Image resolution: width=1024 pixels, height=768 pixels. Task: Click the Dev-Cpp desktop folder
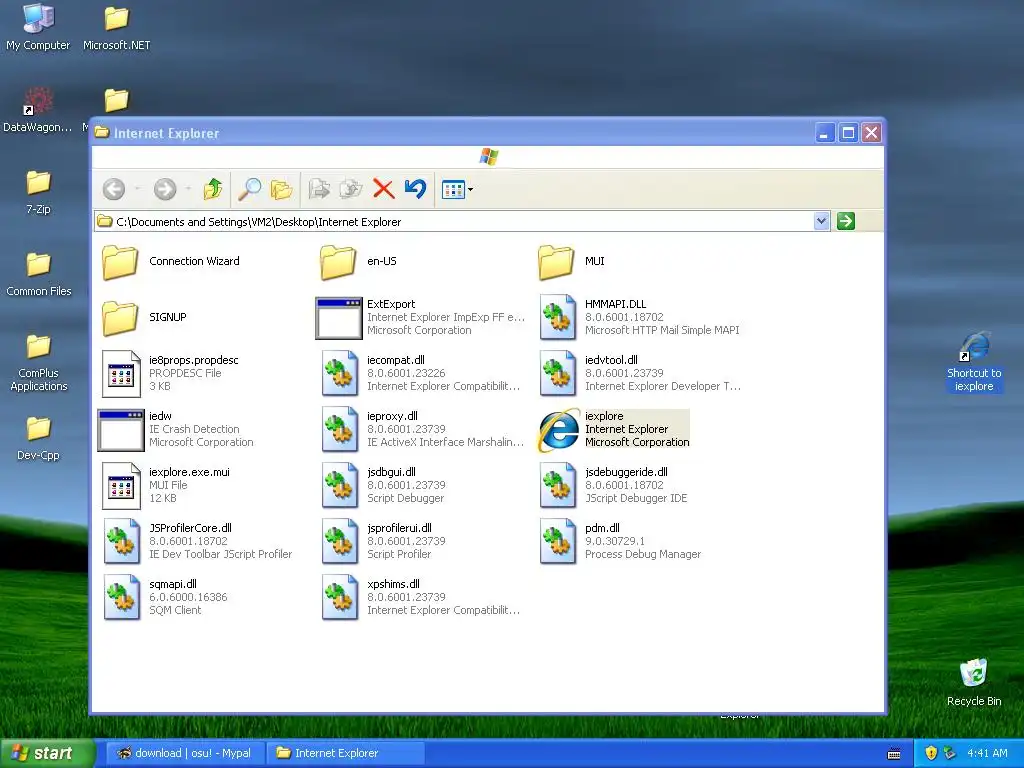pos(38,439)
